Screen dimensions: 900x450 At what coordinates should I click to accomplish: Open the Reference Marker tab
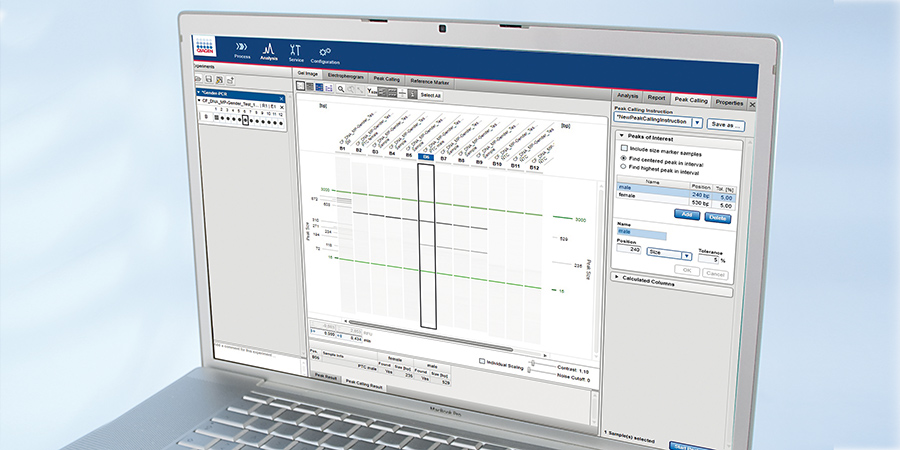tap(429, 82)
